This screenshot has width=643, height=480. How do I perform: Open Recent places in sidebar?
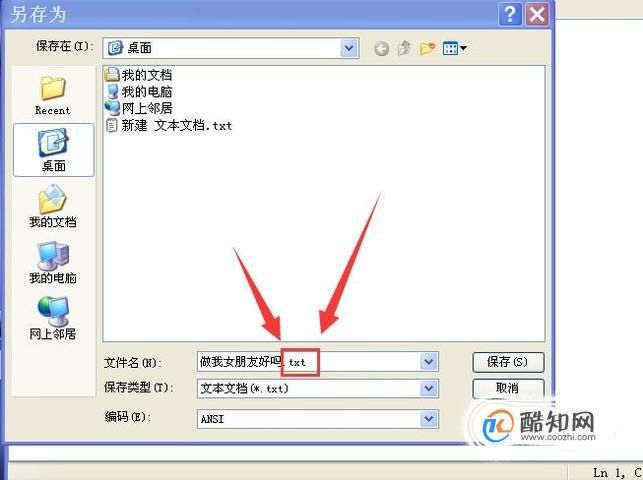[53, 95]
